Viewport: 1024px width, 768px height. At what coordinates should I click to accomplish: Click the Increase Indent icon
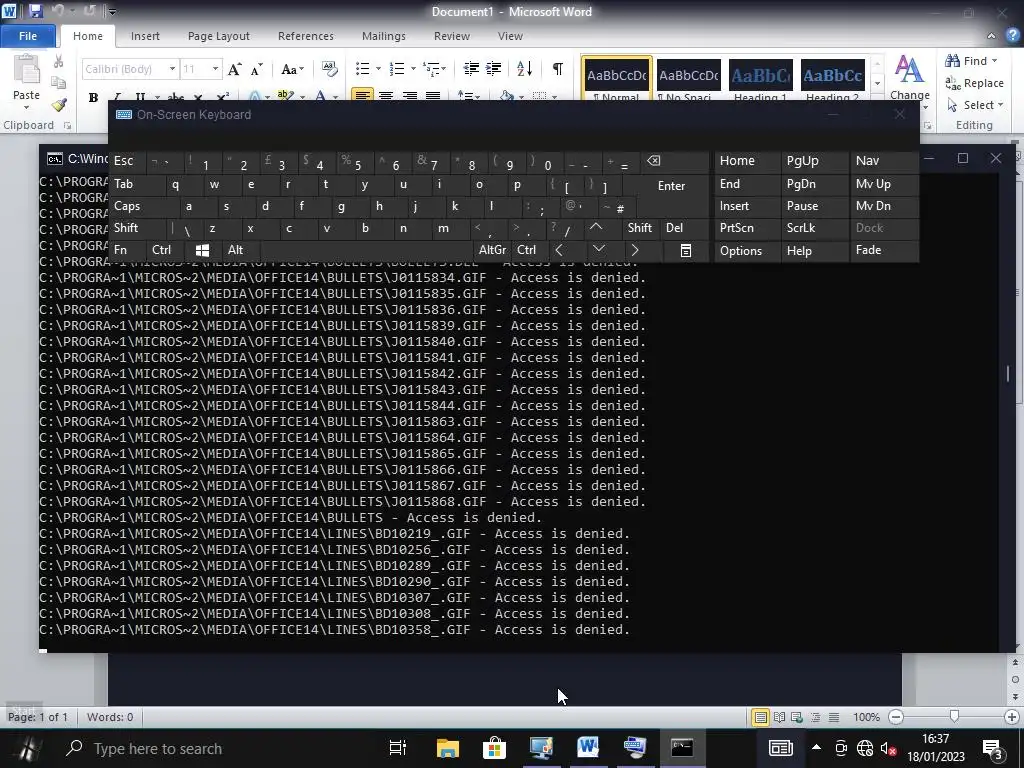494,69
